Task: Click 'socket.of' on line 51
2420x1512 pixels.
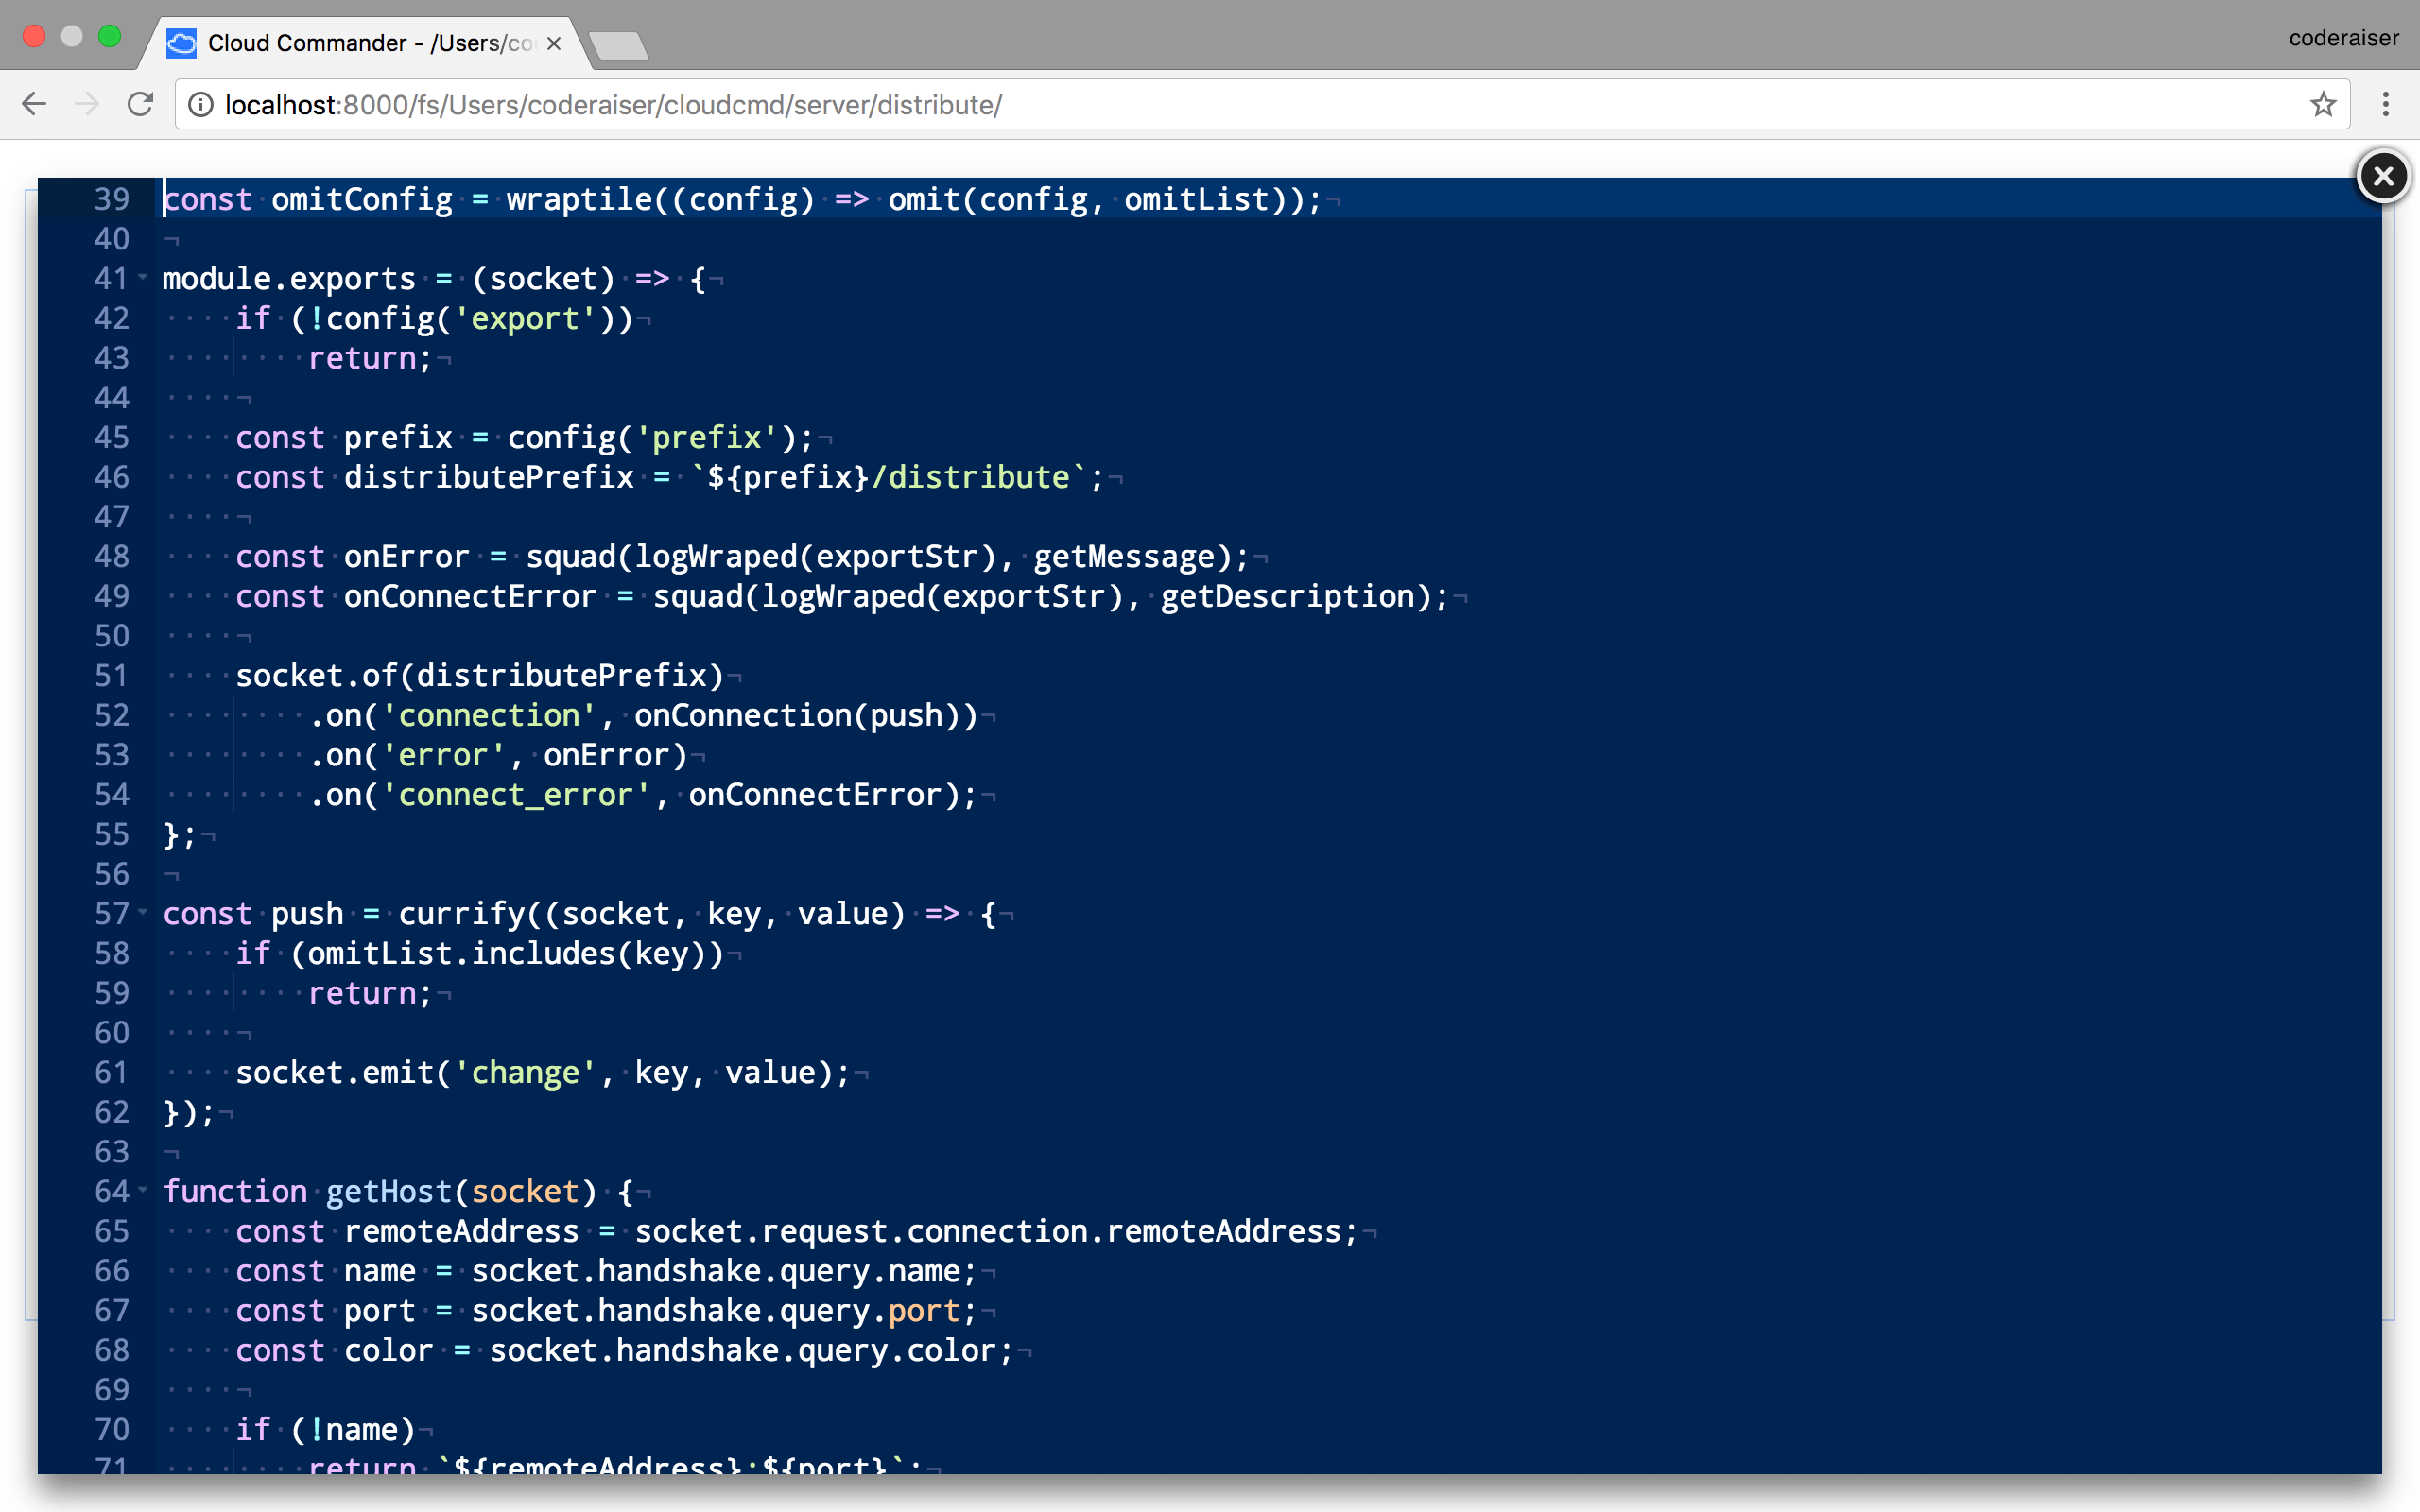Action: [x=317, y=675]
